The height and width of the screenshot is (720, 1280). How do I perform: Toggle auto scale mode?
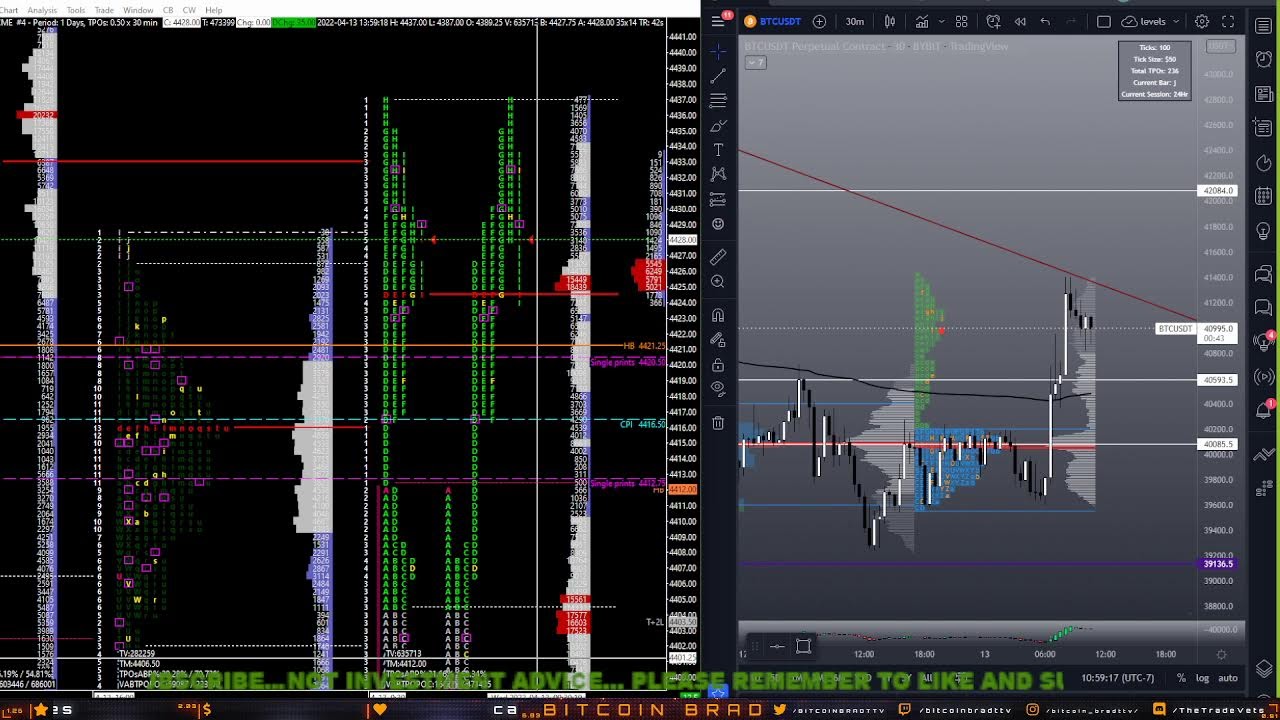[x=1228, y=678]
